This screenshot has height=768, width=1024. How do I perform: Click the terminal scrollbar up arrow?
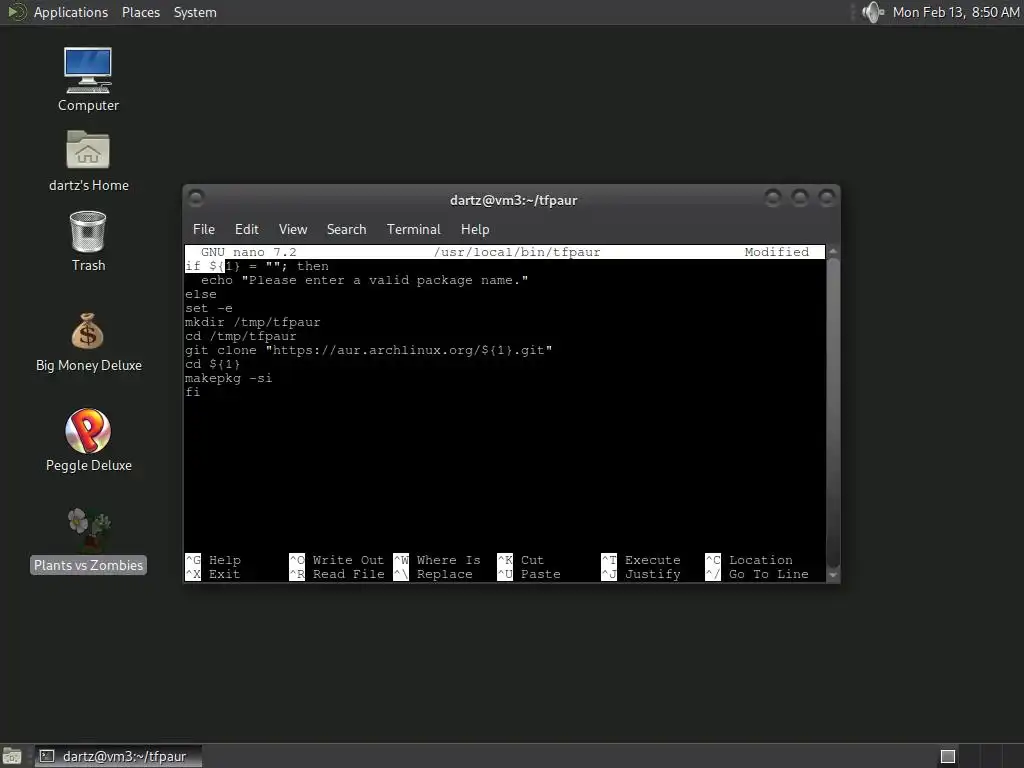[x=833, y=251]
